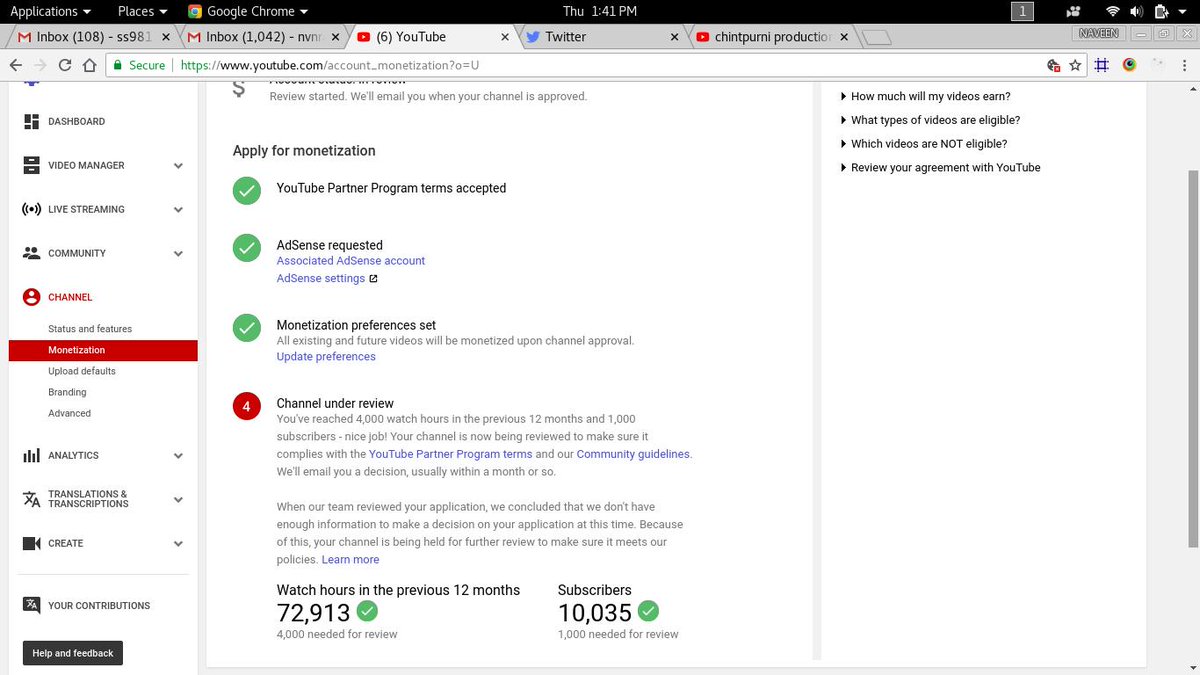Click the Chrome address bar URL
Image resolution: width=1200 pixels, height=675 pixels.
coord(330,65)
